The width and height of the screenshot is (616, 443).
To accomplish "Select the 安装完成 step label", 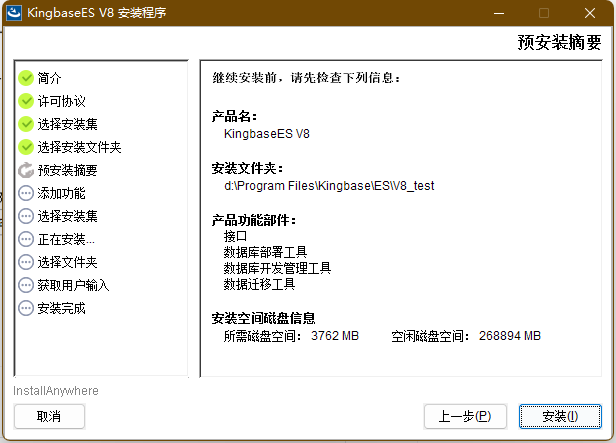I will pos(62,308).
